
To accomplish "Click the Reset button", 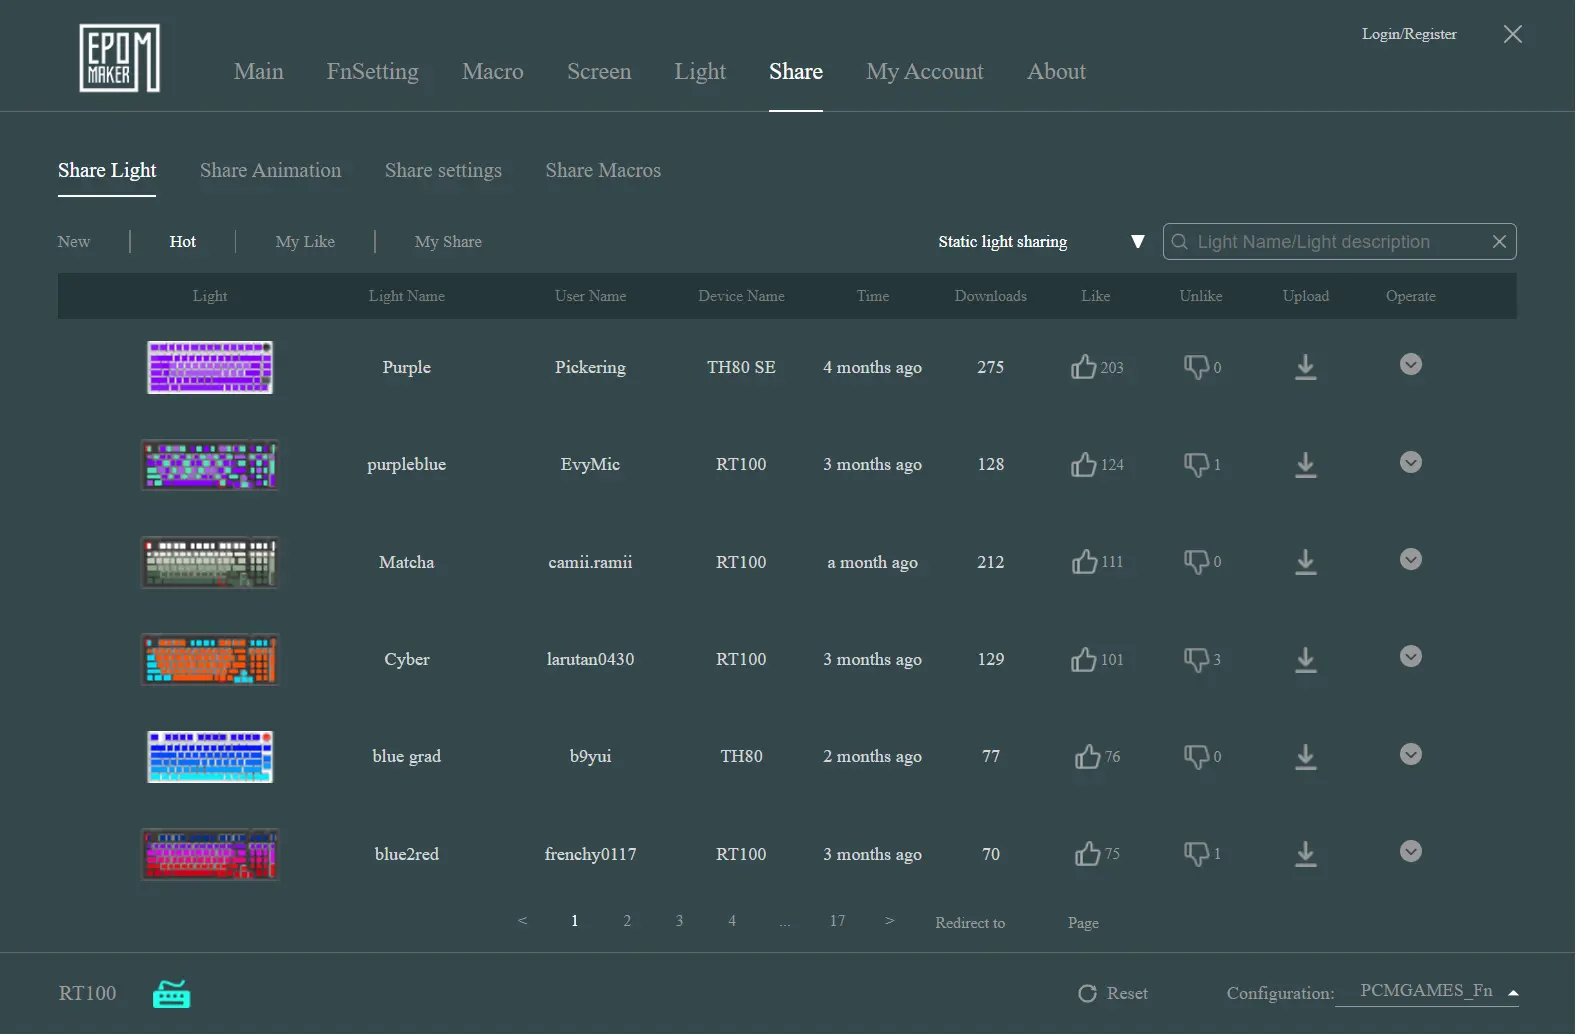I will click(x=1113, y=993).
